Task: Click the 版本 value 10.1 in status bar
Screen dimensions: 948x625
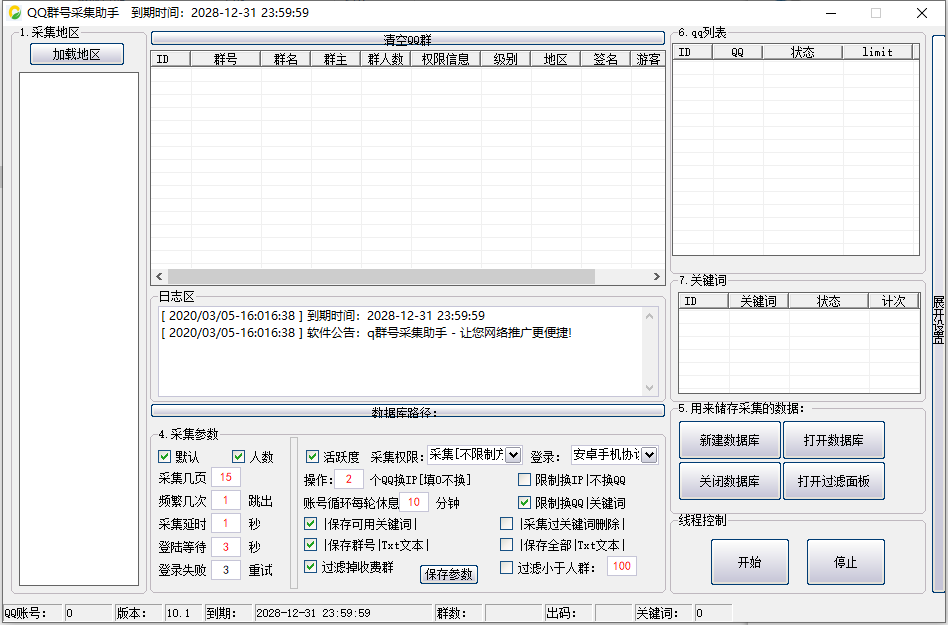Action: pyautogui.click(x=183, y=613)
